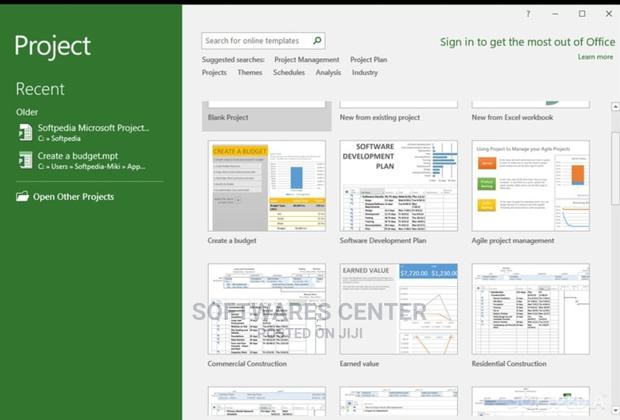Select suggested search Projects
This screenshot has height=420, width=620.
click(214, 73)
